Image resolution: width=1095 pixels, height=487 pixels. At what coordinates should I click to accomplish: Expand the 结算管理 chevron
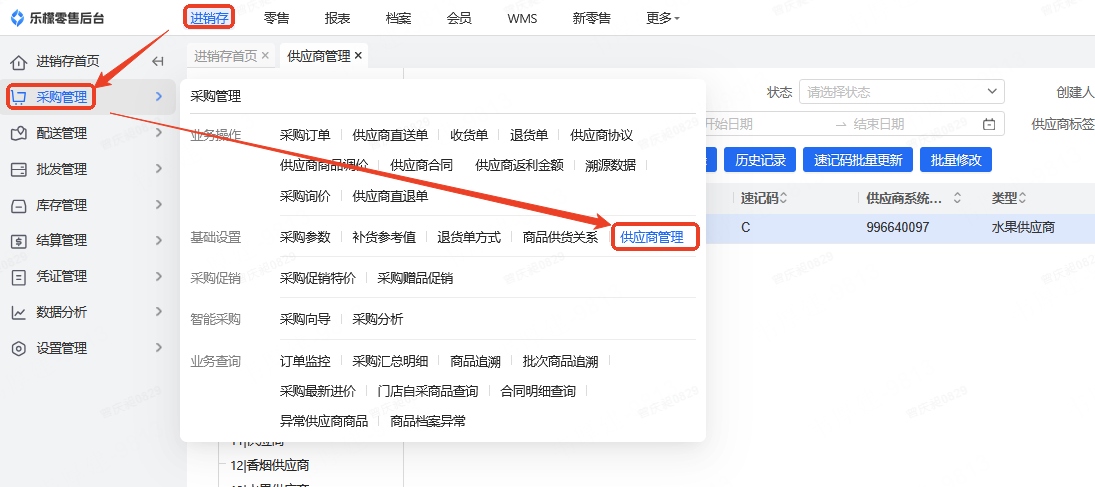coord(159,240)
